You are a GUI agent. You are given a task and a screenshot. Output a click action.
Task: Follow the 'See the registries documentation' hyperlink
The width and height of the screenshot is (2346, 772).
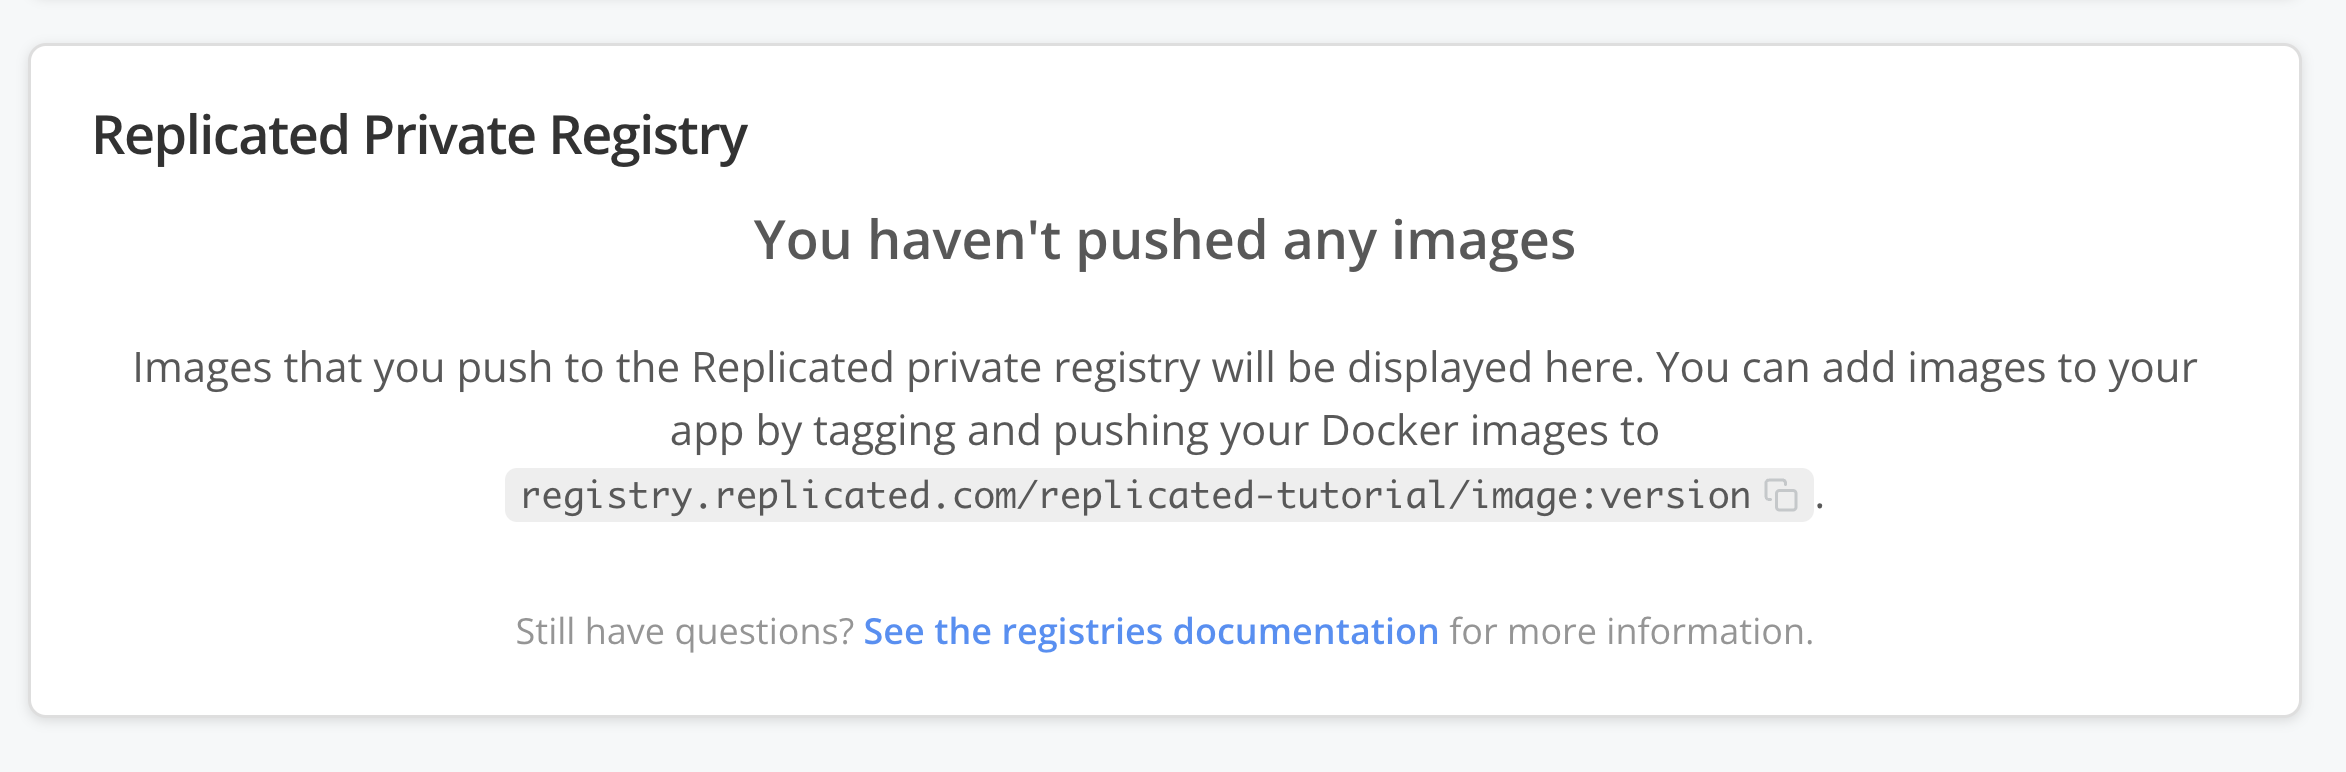coord(1151,631)
